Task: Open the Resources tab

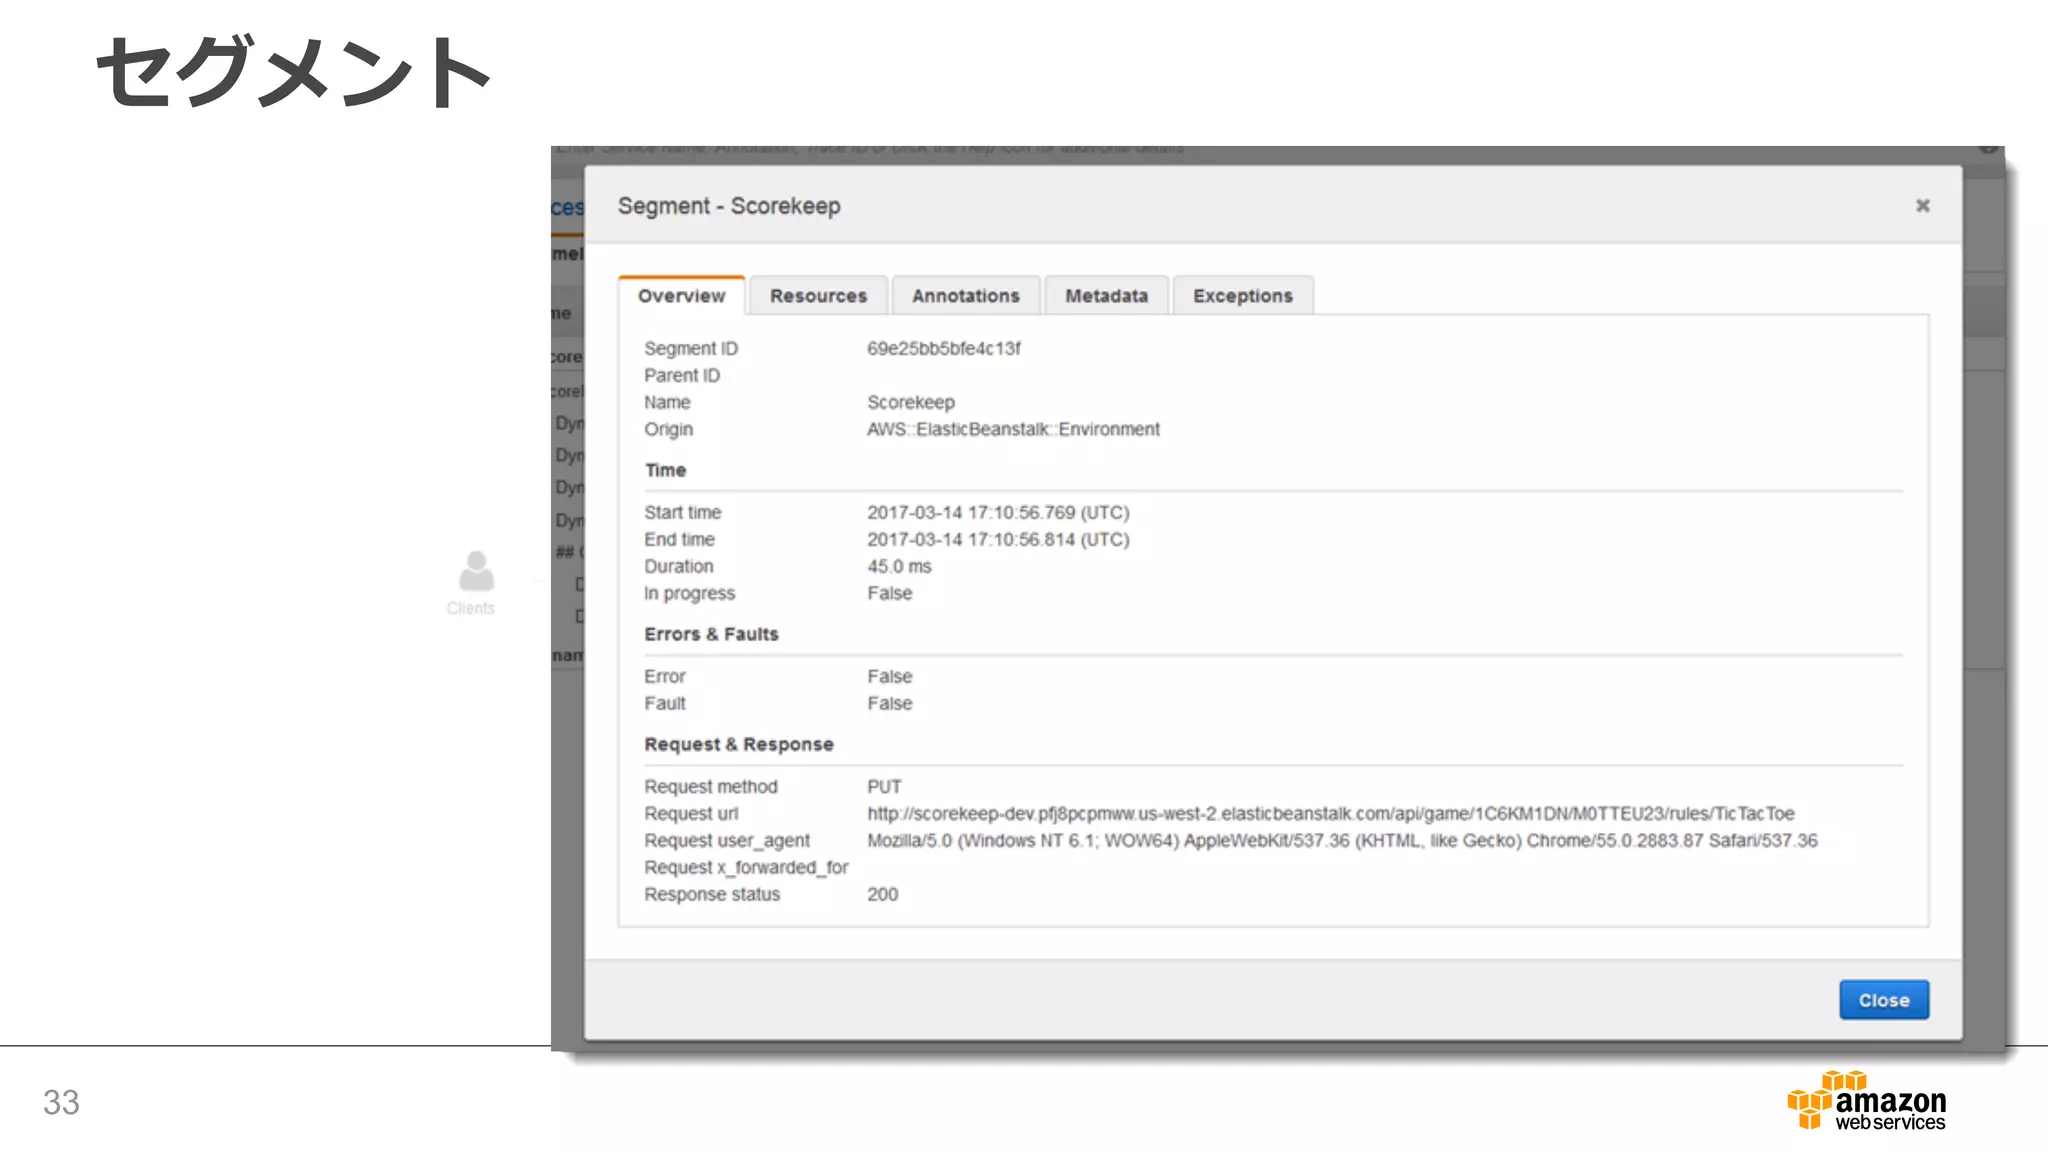Action: 818,296
